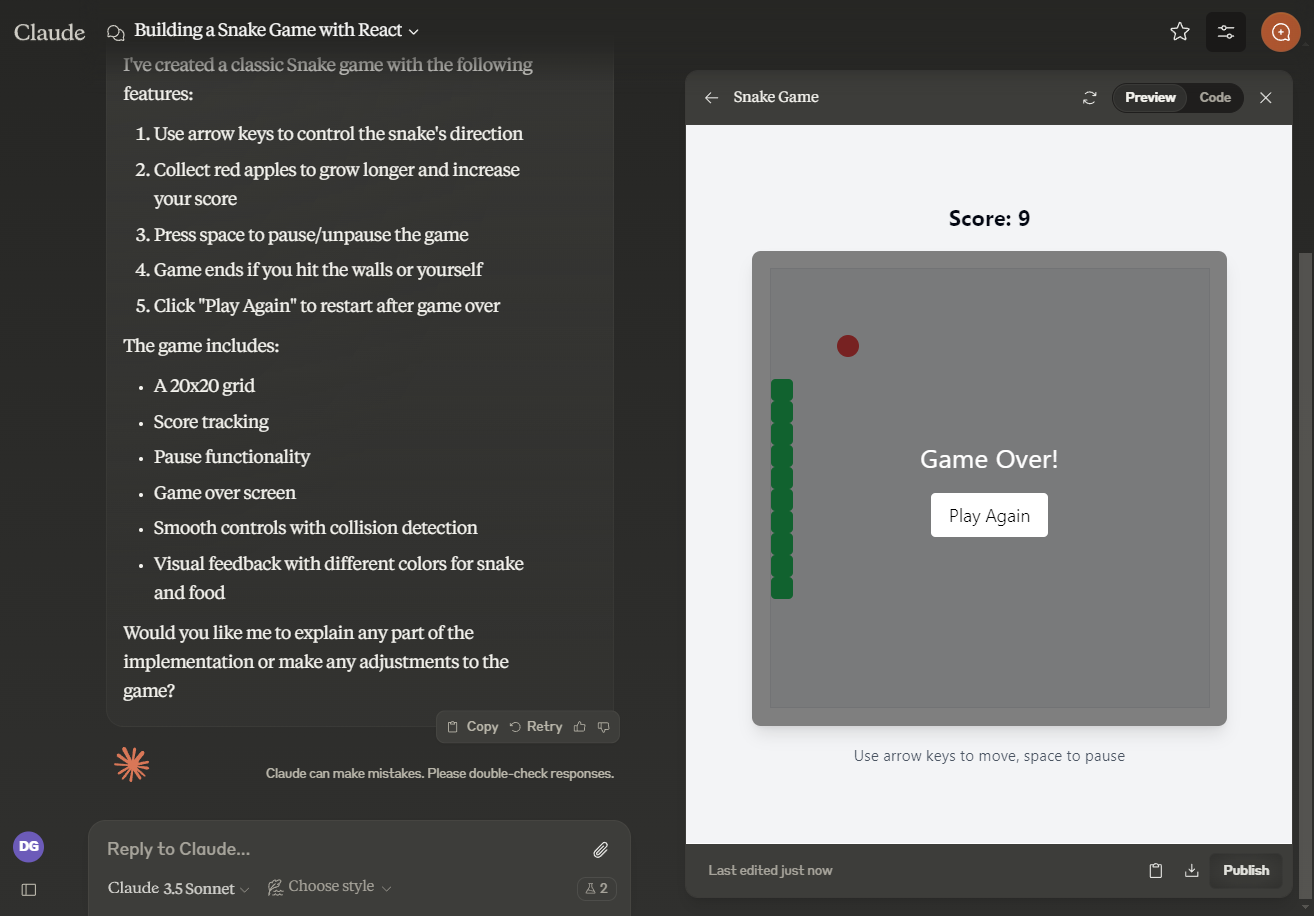The image size is (1314, 916).
Task: Copy artifact contents with clipboard icon
Action: tap(1156, 870)
